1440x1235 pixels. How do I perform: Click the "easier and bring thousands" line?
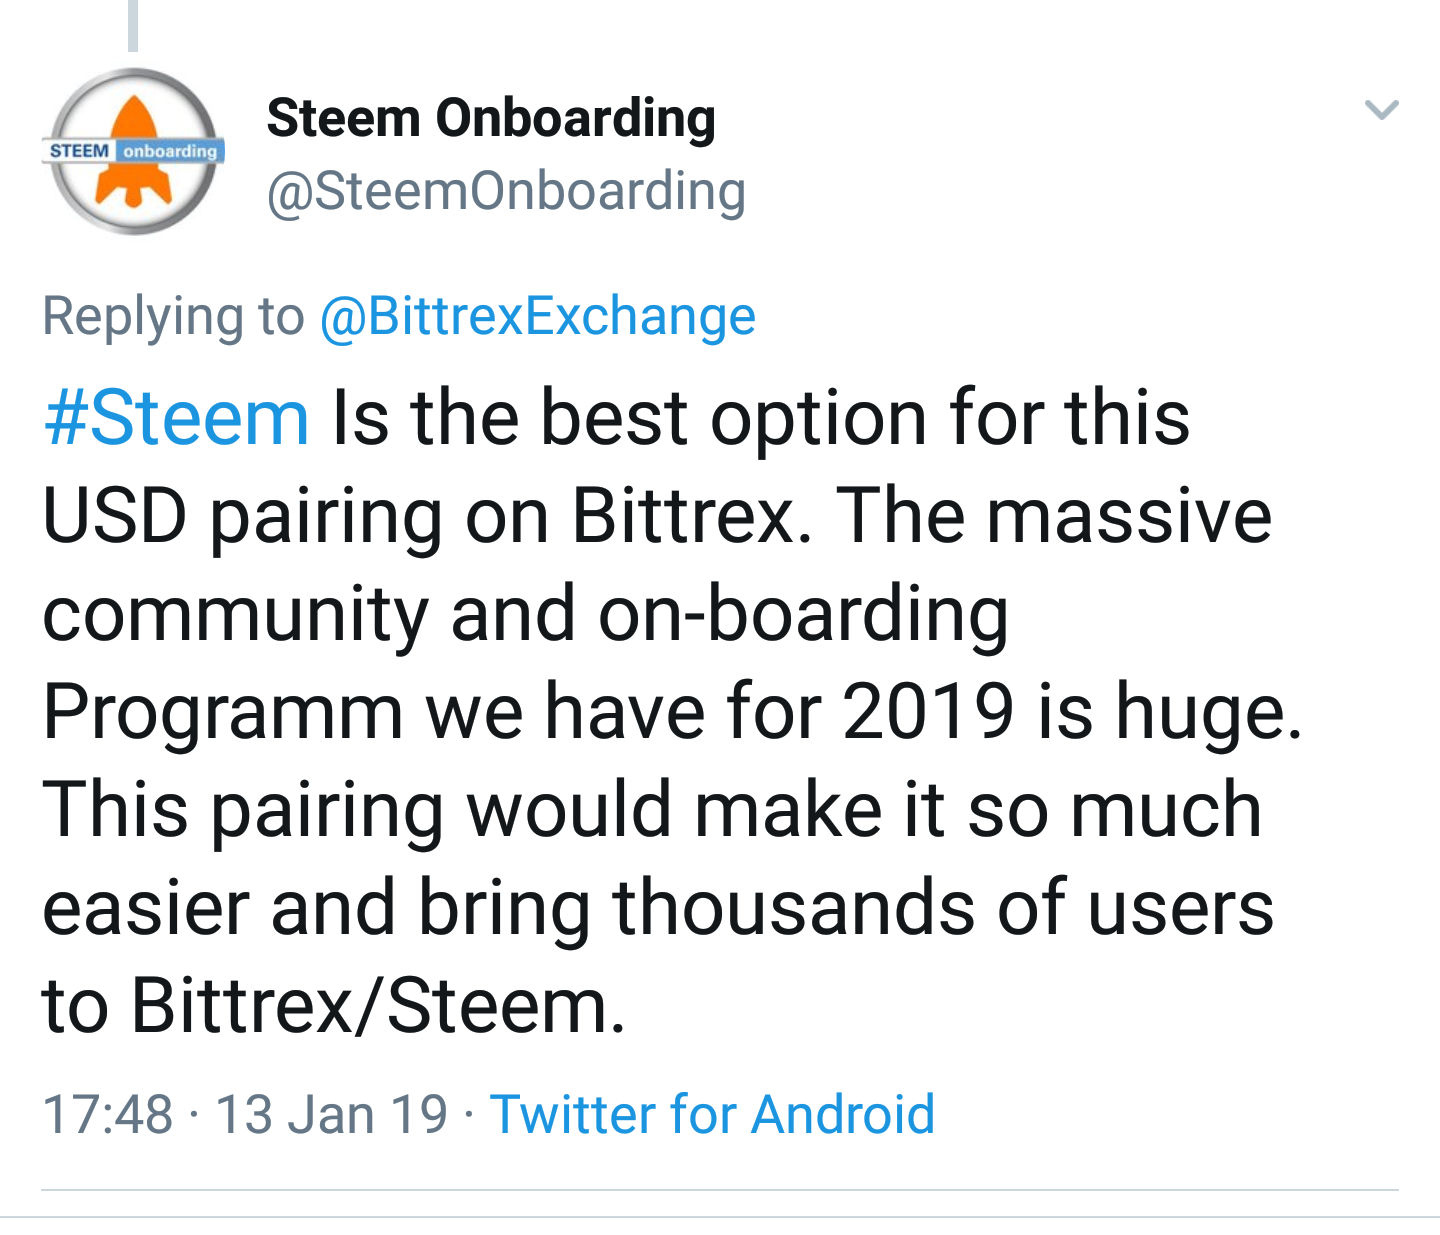coord(657,908)
